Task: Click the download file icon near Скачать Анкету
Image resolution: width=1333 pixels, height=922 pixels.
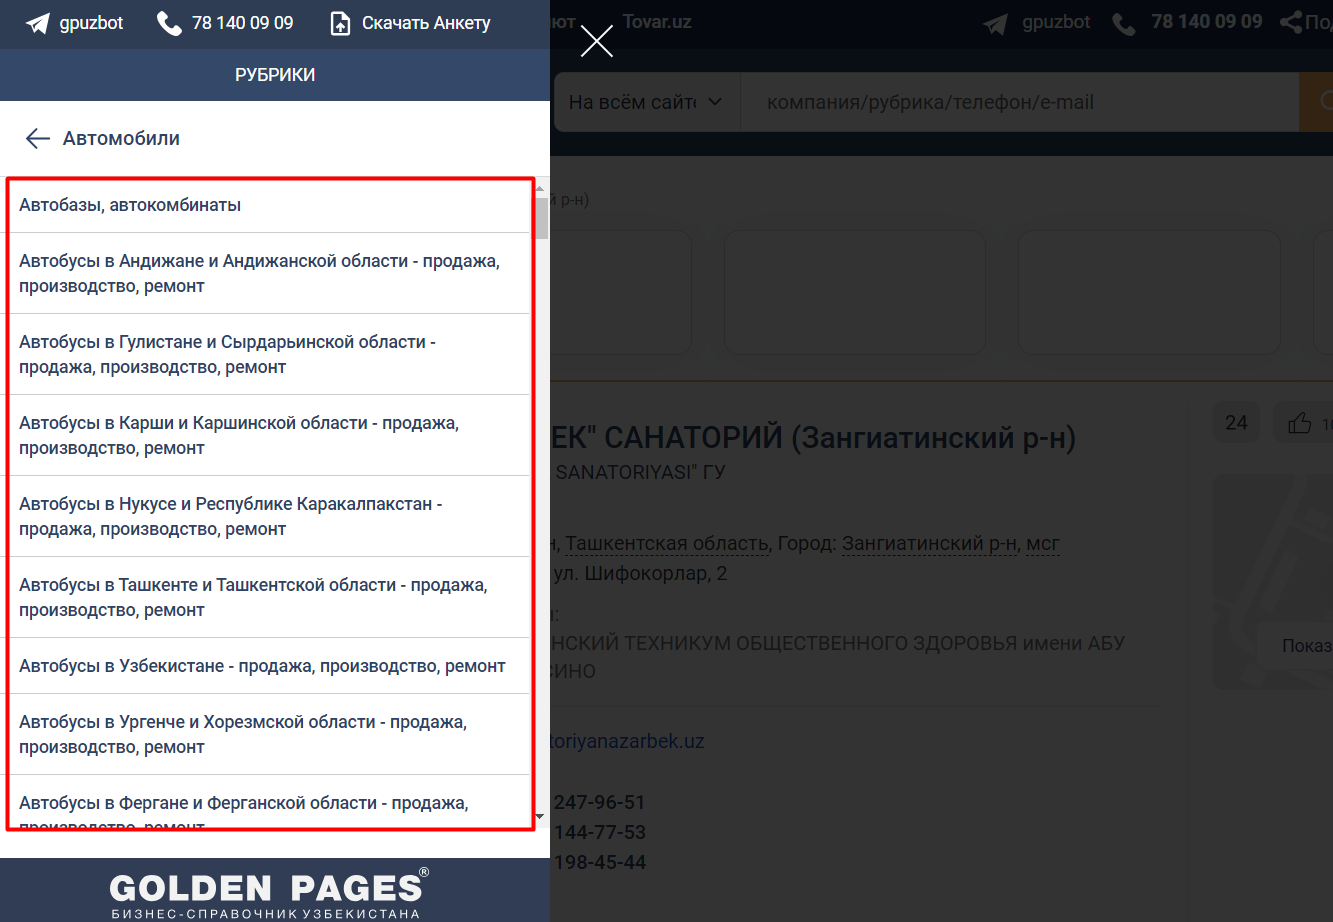Action: (x=340, y=23)
